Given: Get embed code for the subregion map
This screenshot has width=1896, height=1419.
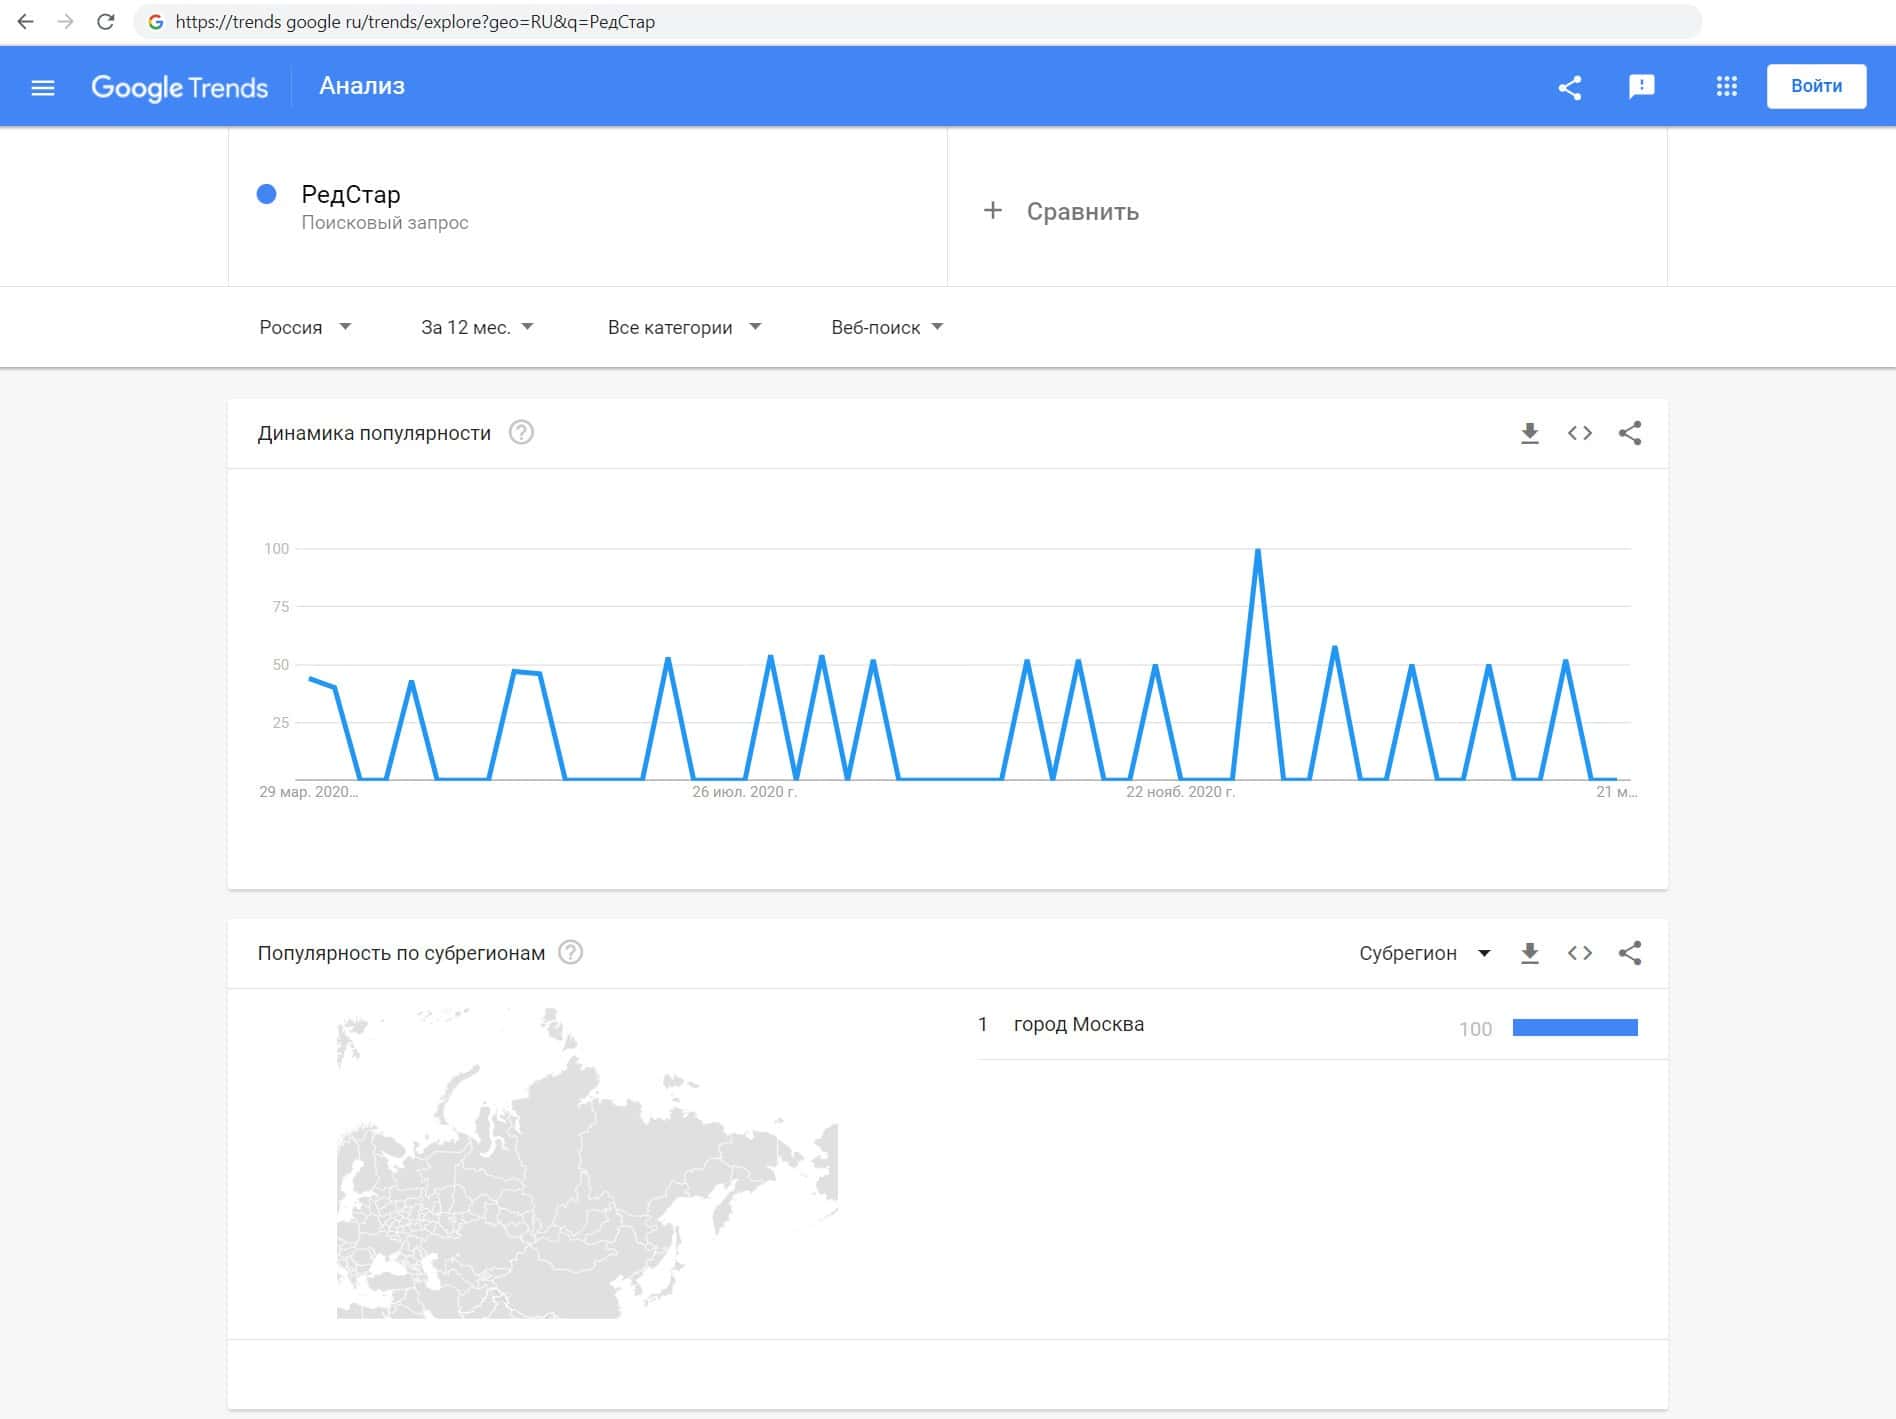Looking at the screenshot, I should tap(1580, 953).
